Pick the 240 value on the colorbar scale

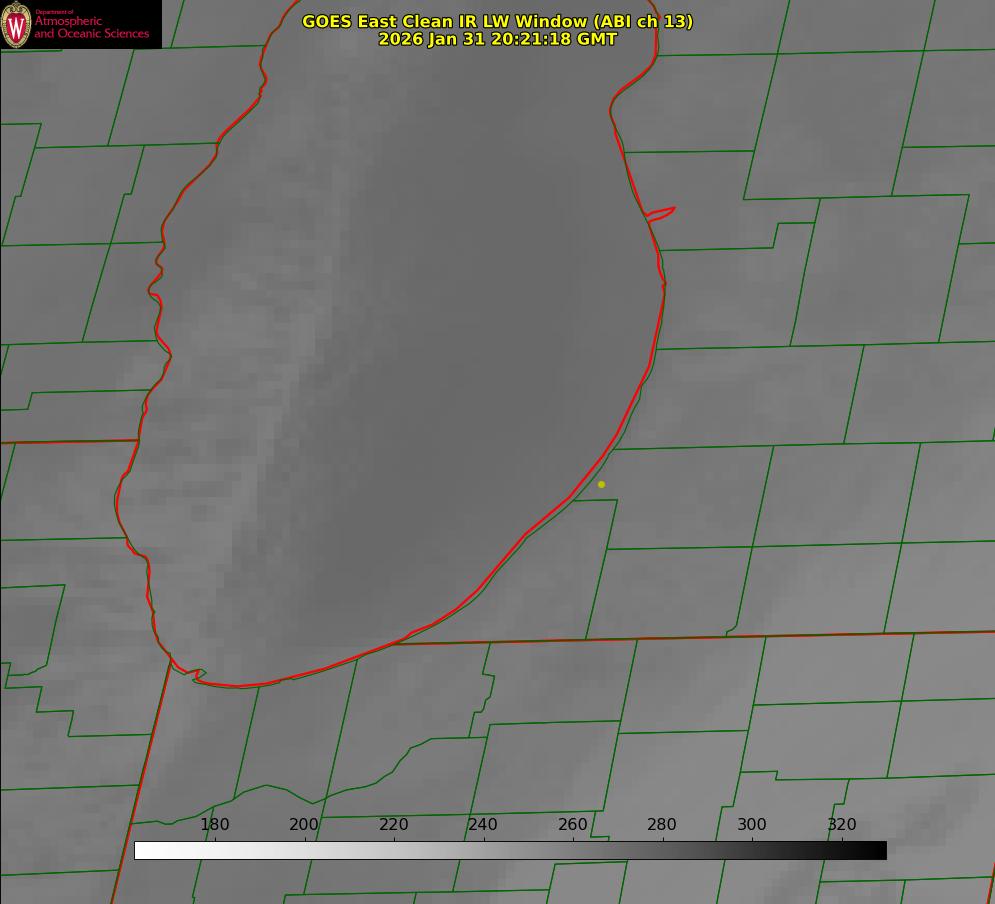483,825
